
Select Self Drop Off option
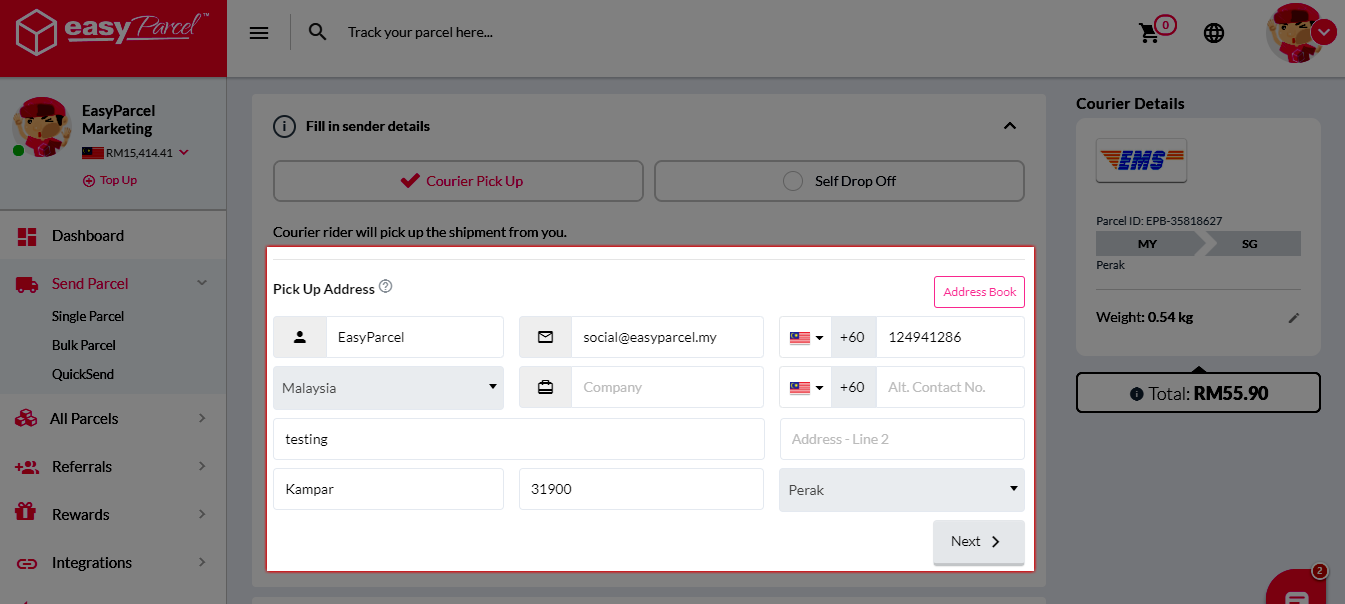coord(839,181)
